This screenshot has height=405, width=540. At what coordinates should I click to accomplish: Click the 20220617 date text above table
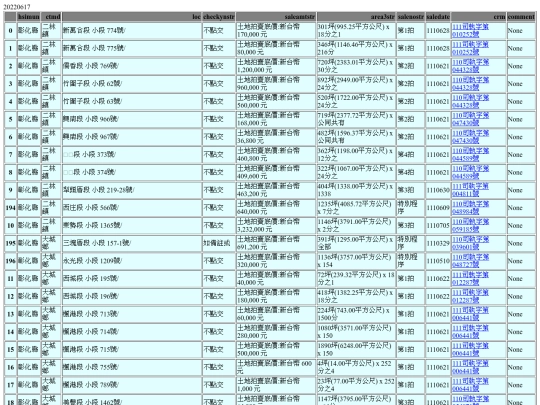click(17, 7)
